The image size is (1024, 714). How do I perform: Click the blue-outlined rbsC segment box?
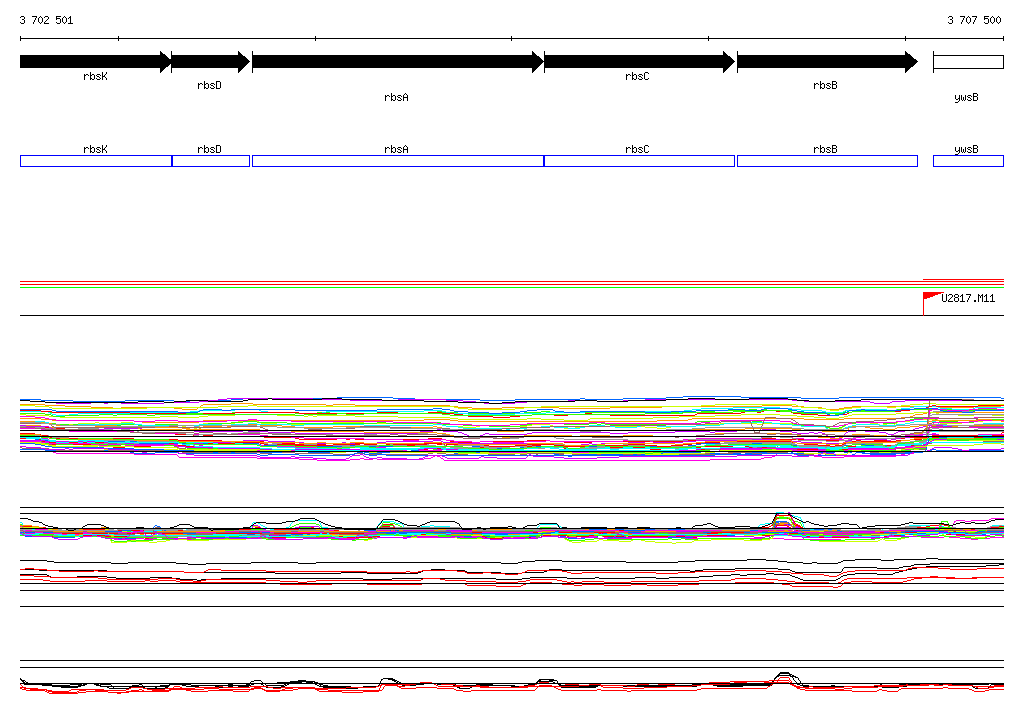click(639, 161)
